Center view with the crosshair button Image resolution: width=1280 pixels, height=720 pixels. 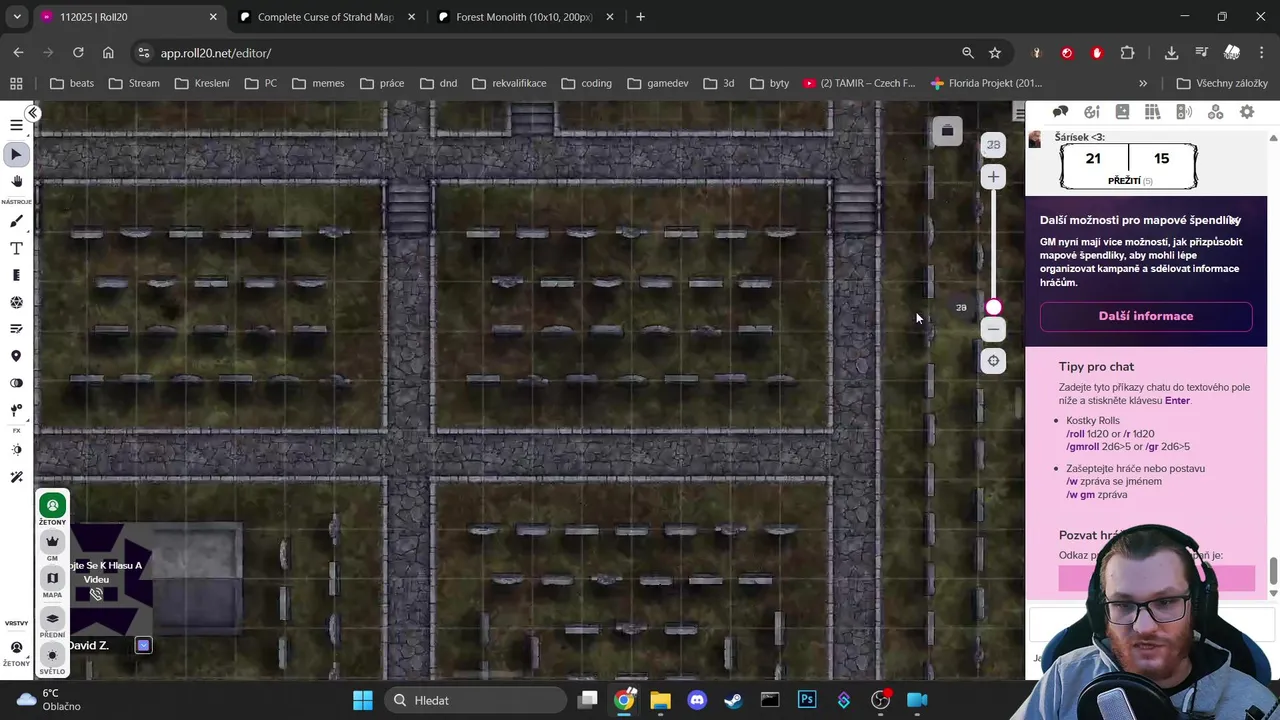coord(993,361)
